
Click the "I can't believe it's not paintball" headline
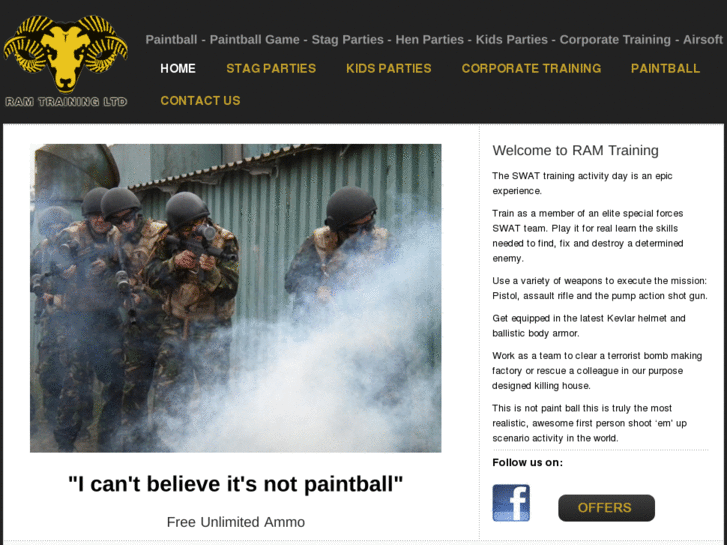click(x=236, y=484)
